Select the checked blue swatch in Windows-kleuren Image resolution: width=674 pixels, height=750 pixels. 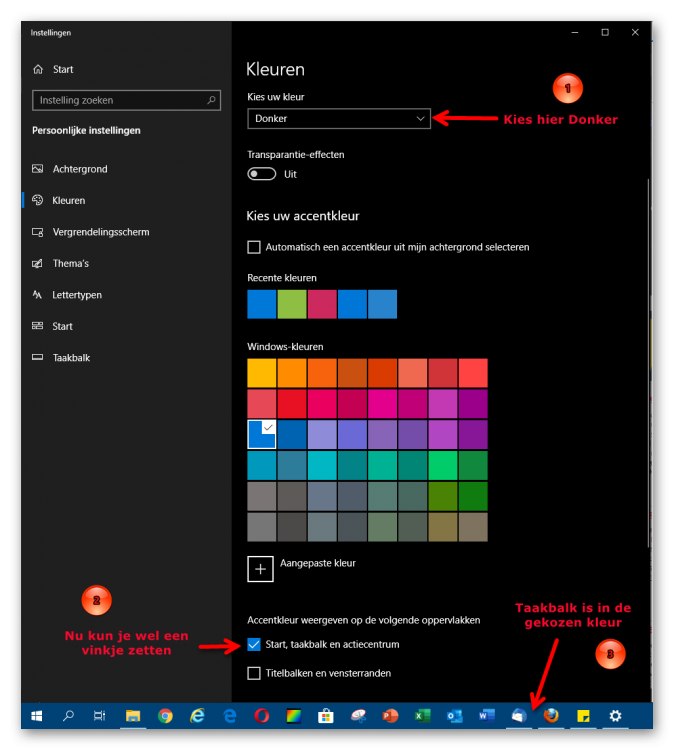tap(262, 434)
